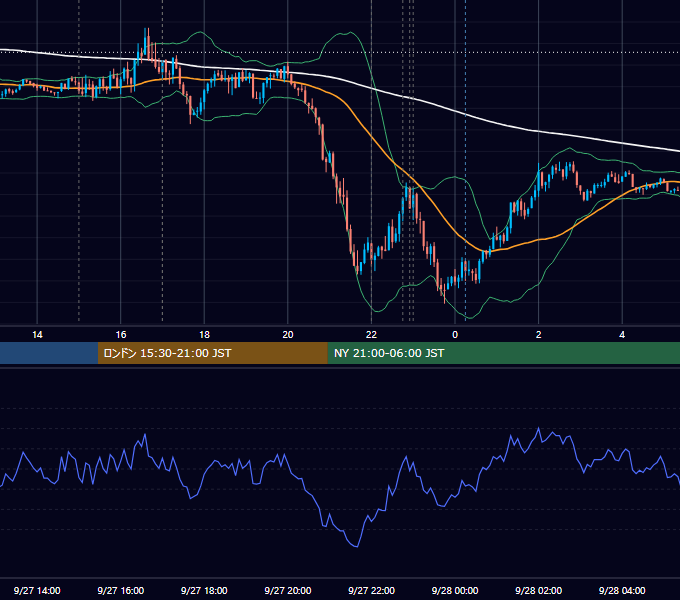Click the 9/28 00:00 time label
This screenshot has width=680, height=600.
pyautogui.click(x=455, y=590)
